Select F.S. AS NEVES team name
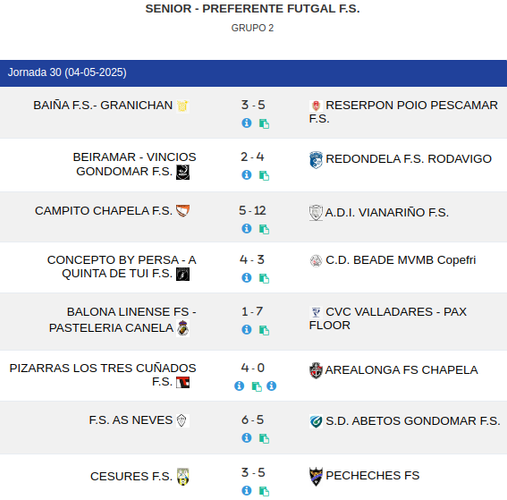Viewport: 507px width, 500px height. (x=131, y=420)
